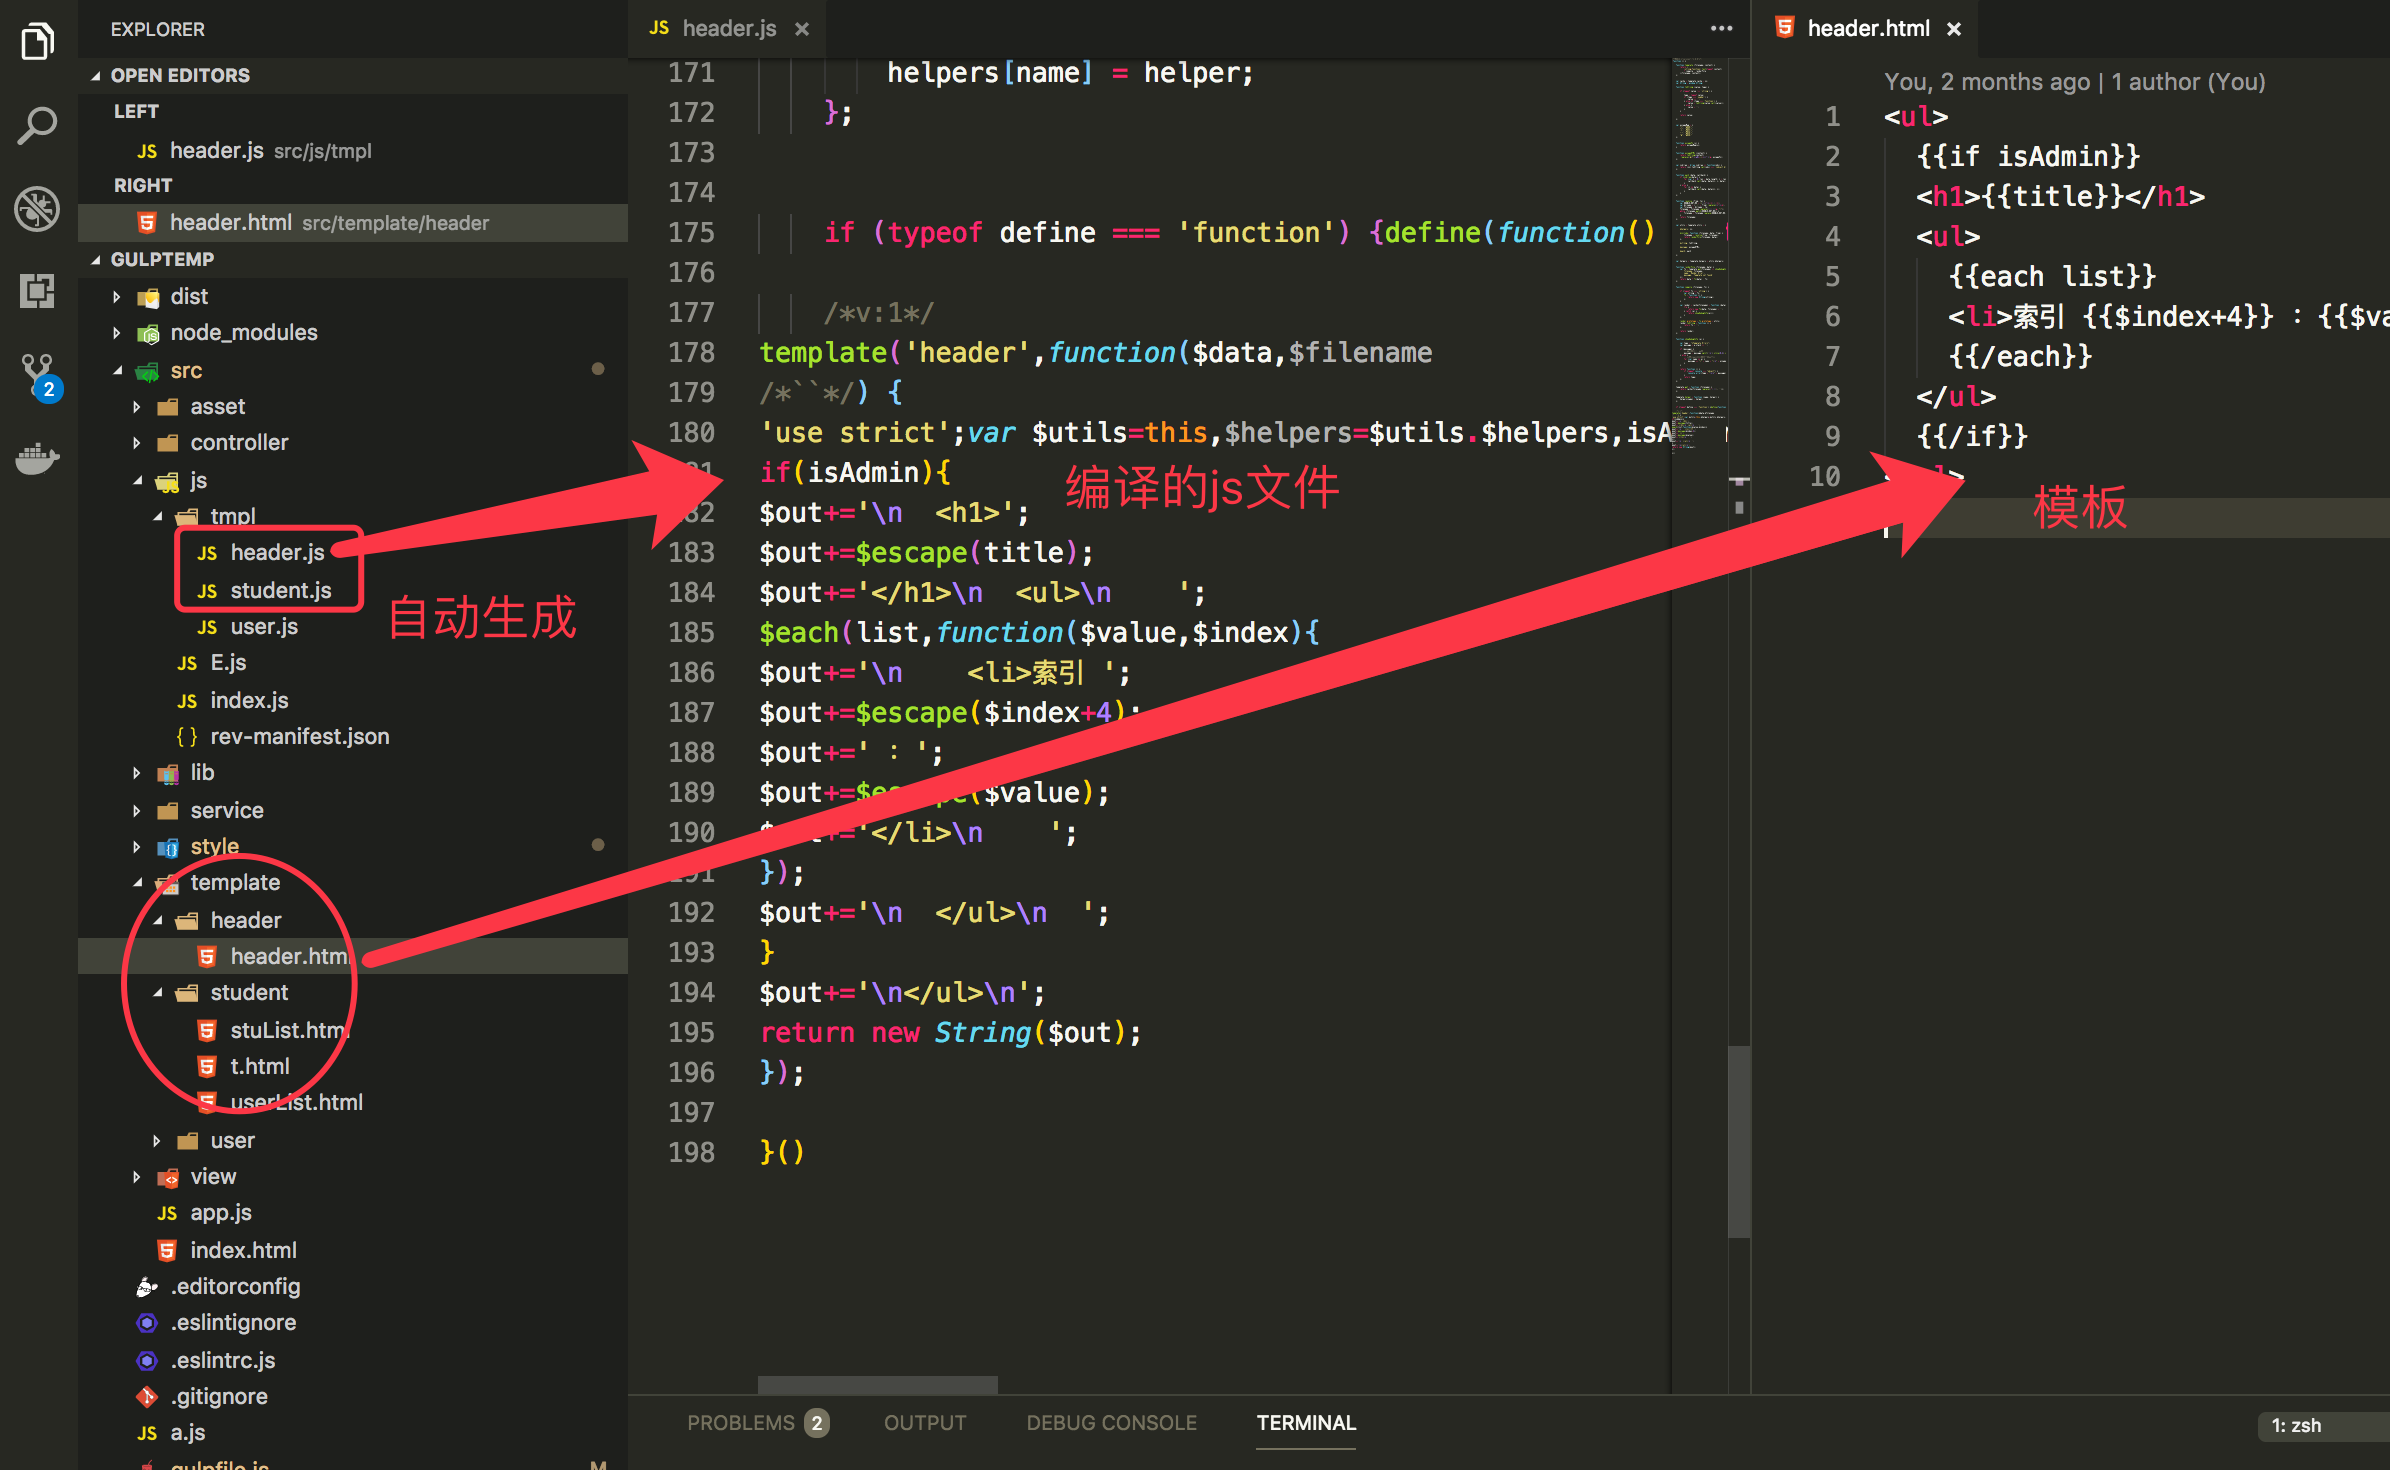Open the .eslintignore file
This screenshot has height=1470, width=2390.
pos(353,1322)
